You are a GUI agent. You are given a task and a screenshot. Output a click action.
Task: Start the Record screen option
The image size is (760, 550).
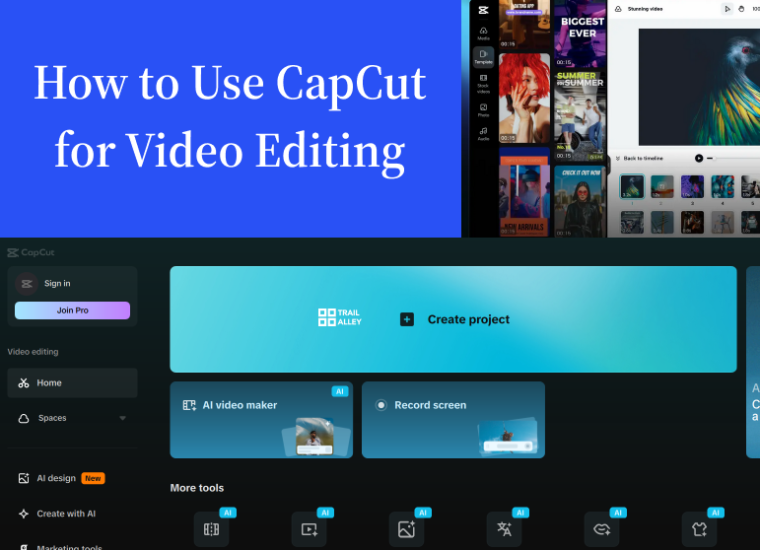tap(453, 419)
